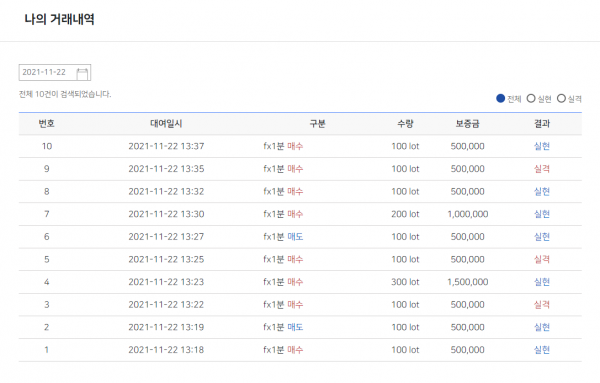
Task: Click fx1분 매수 in row 10
Action: (x=283, y=146)
